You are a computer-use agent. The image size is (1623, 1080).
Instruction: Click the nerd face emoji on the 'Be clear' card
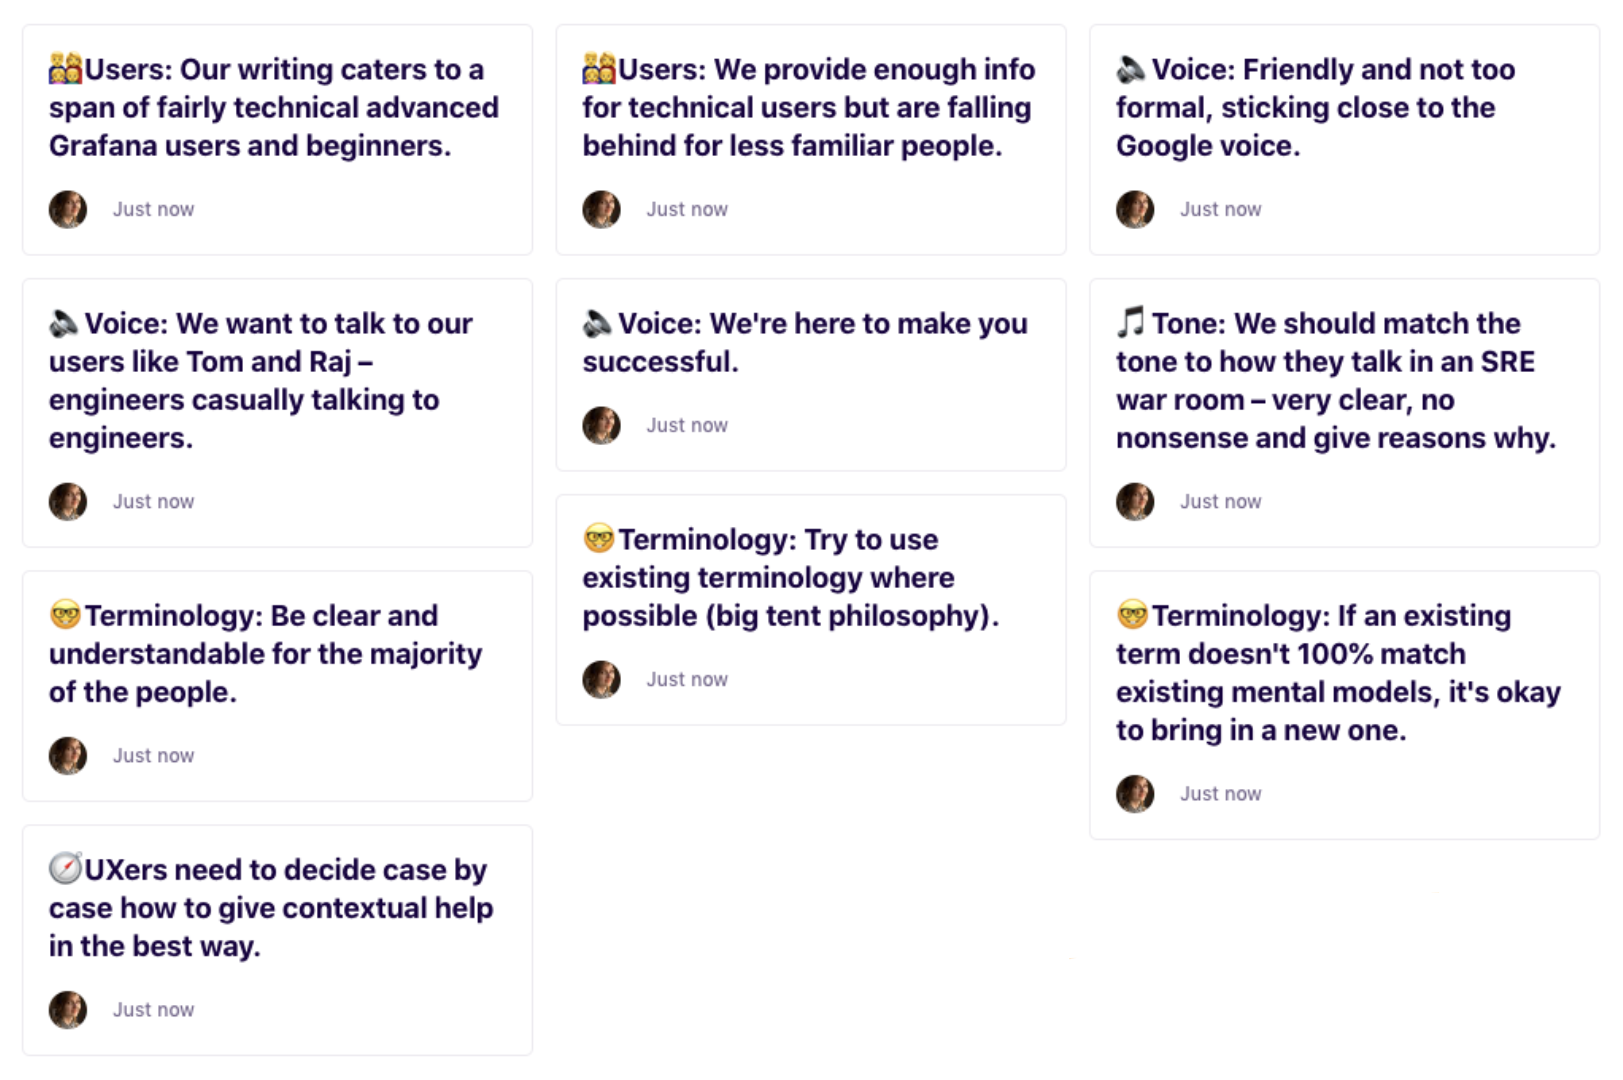pos(65,614)
